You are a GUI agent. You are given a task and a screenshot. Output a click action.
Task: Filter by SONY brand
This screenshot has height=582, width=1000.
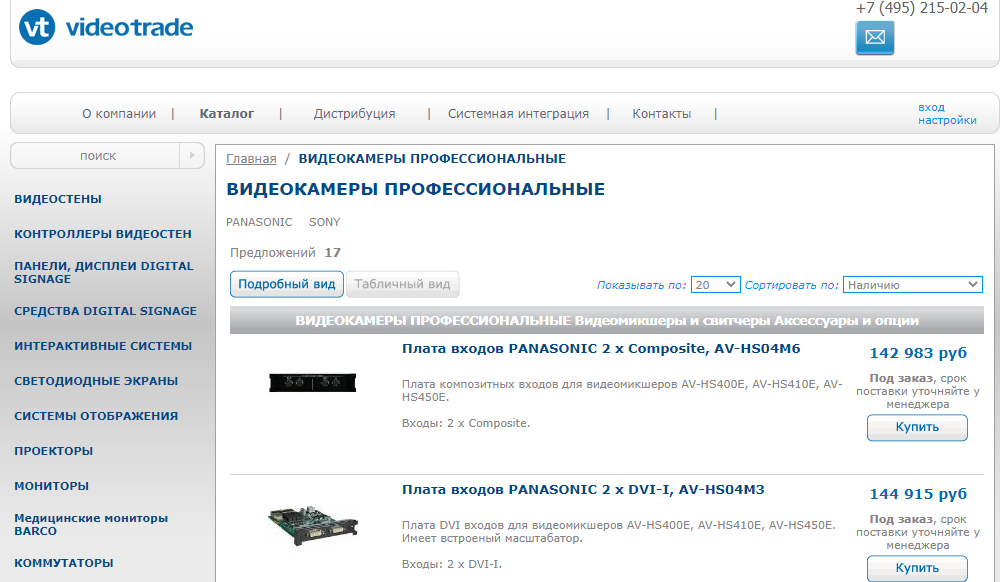325,222
